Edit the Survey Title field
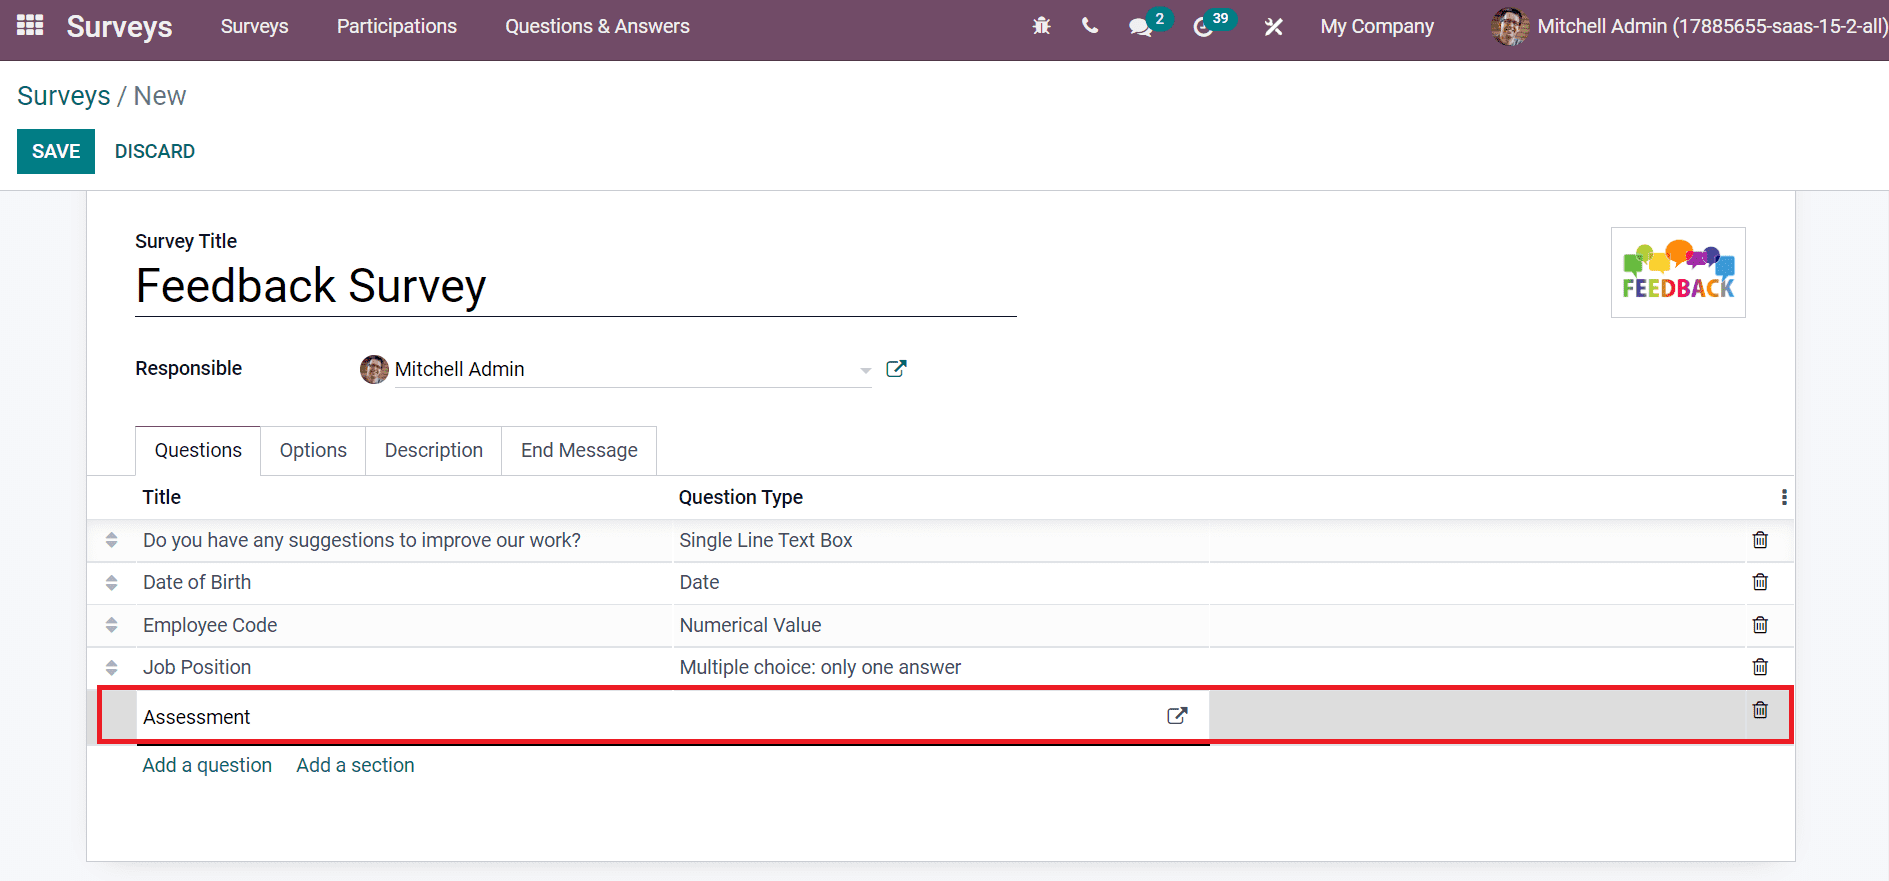This screenshot has width=1889, height=881. coord(576,286)
